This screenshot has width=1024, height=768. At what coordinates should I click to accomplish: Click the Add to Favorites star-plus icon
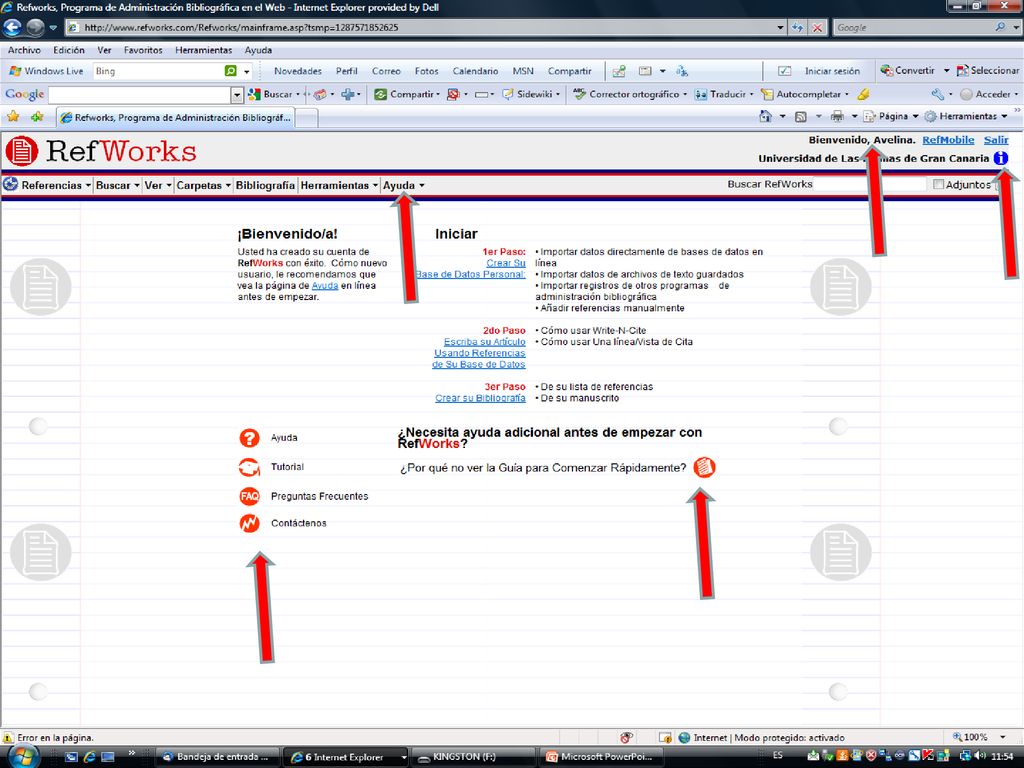pyautogui.click(x=37, y=116)
